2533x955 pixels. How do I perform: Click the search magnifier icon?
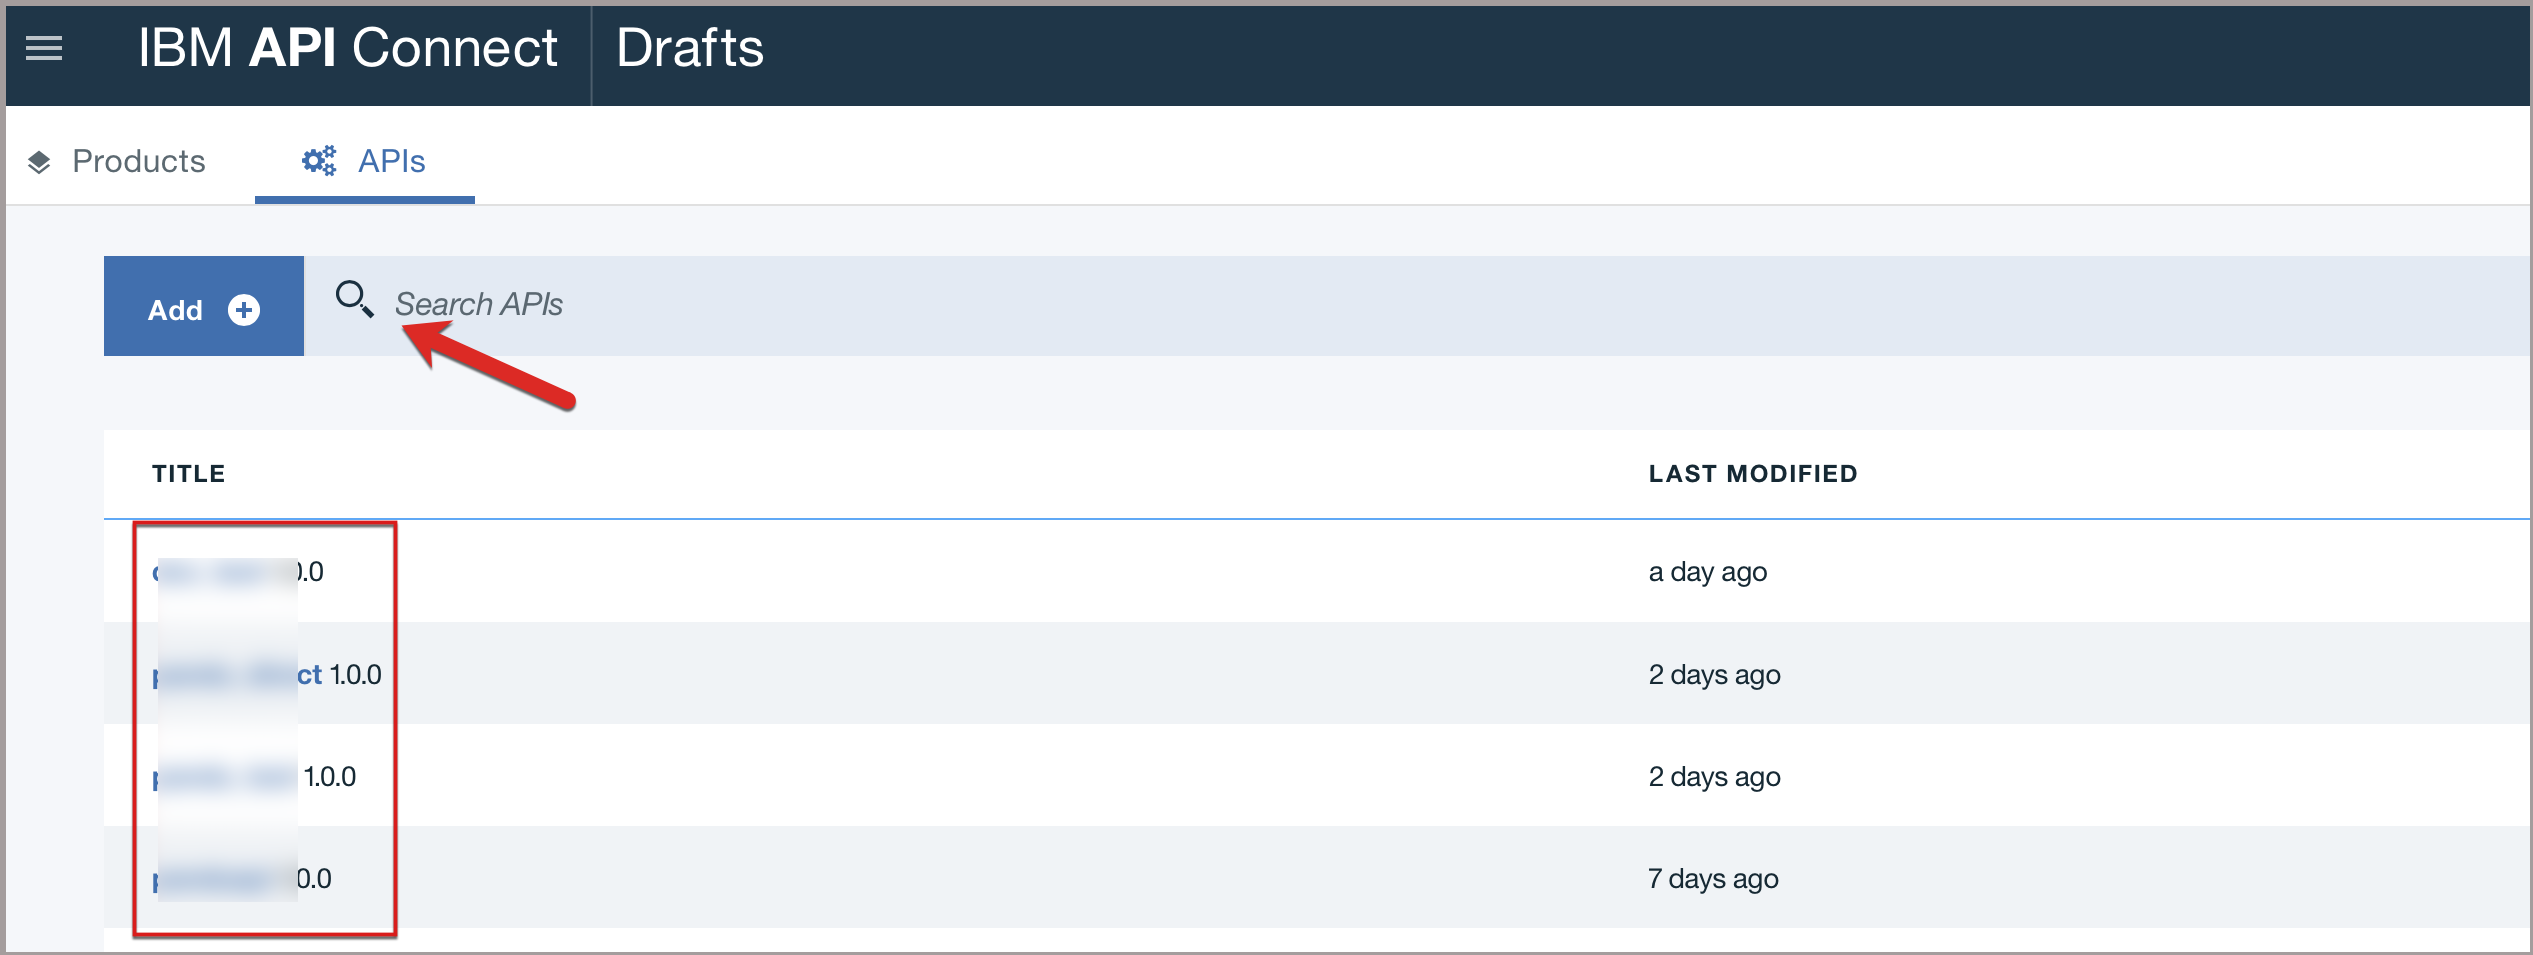click(354, 299)
